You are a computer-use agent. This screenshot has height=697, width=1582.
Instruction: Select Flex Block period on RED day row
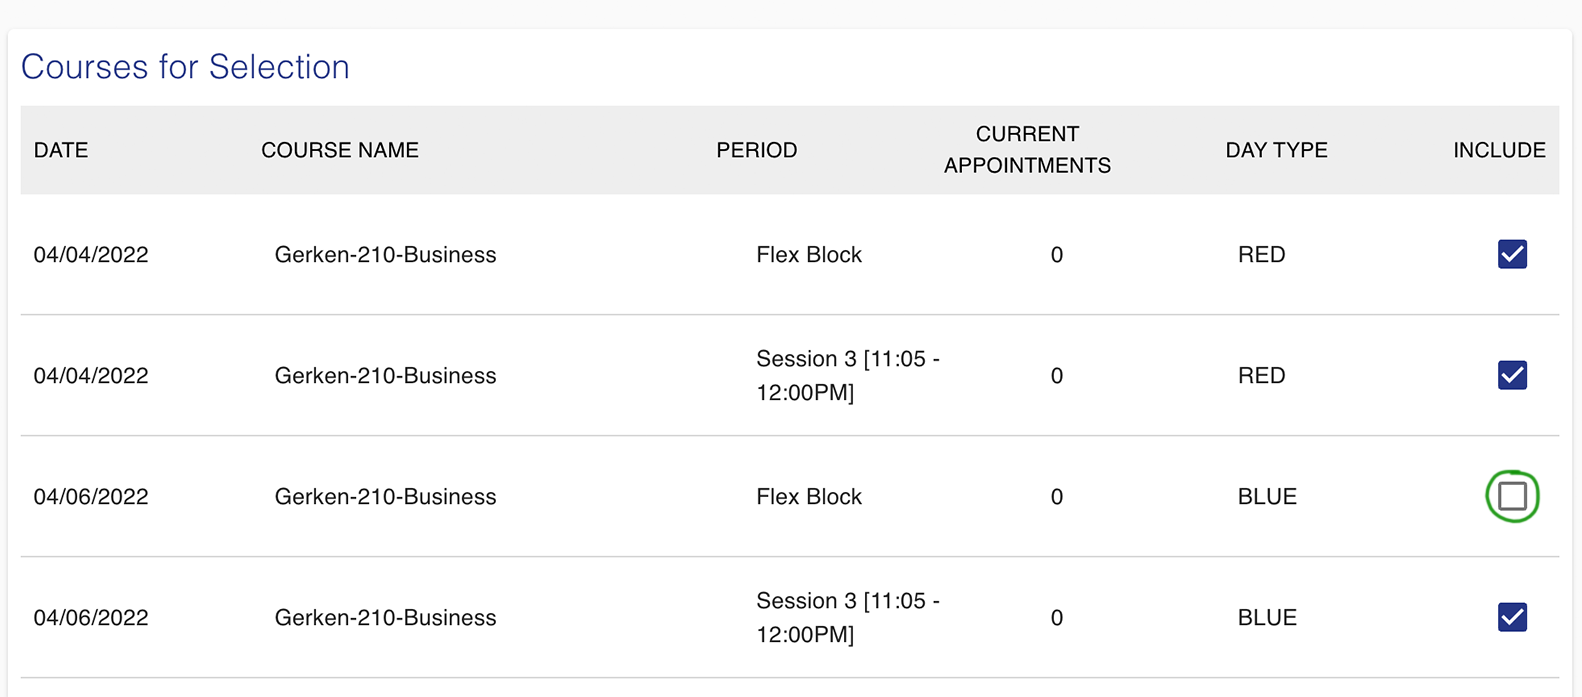[809, 255]
